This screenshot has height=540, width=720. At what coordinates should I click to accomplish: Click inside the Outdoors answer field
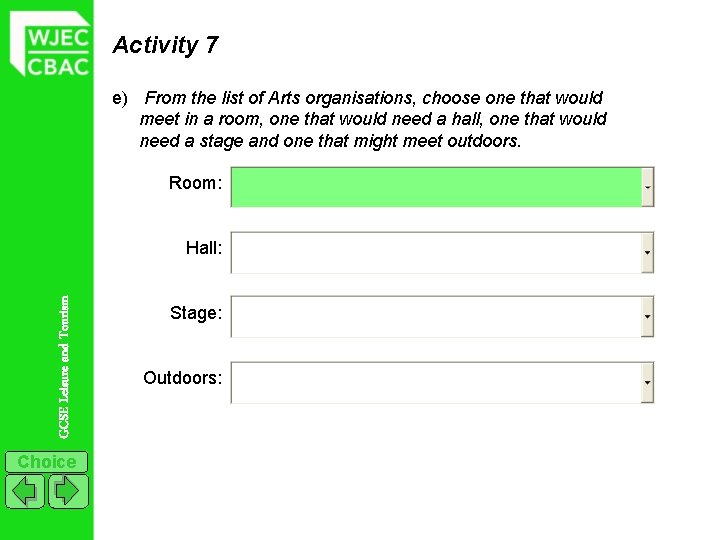point(436,382)
